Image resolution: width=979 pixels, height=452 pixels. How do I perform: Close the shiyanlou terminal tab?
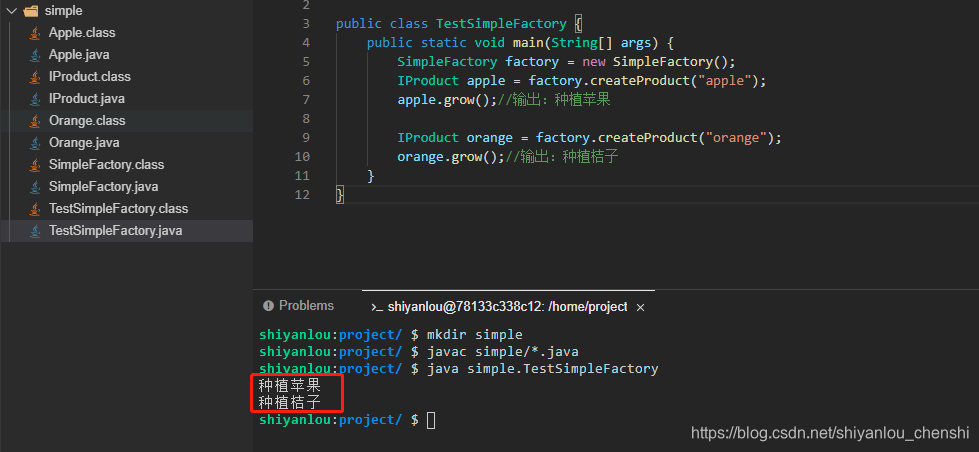point(640,307)
